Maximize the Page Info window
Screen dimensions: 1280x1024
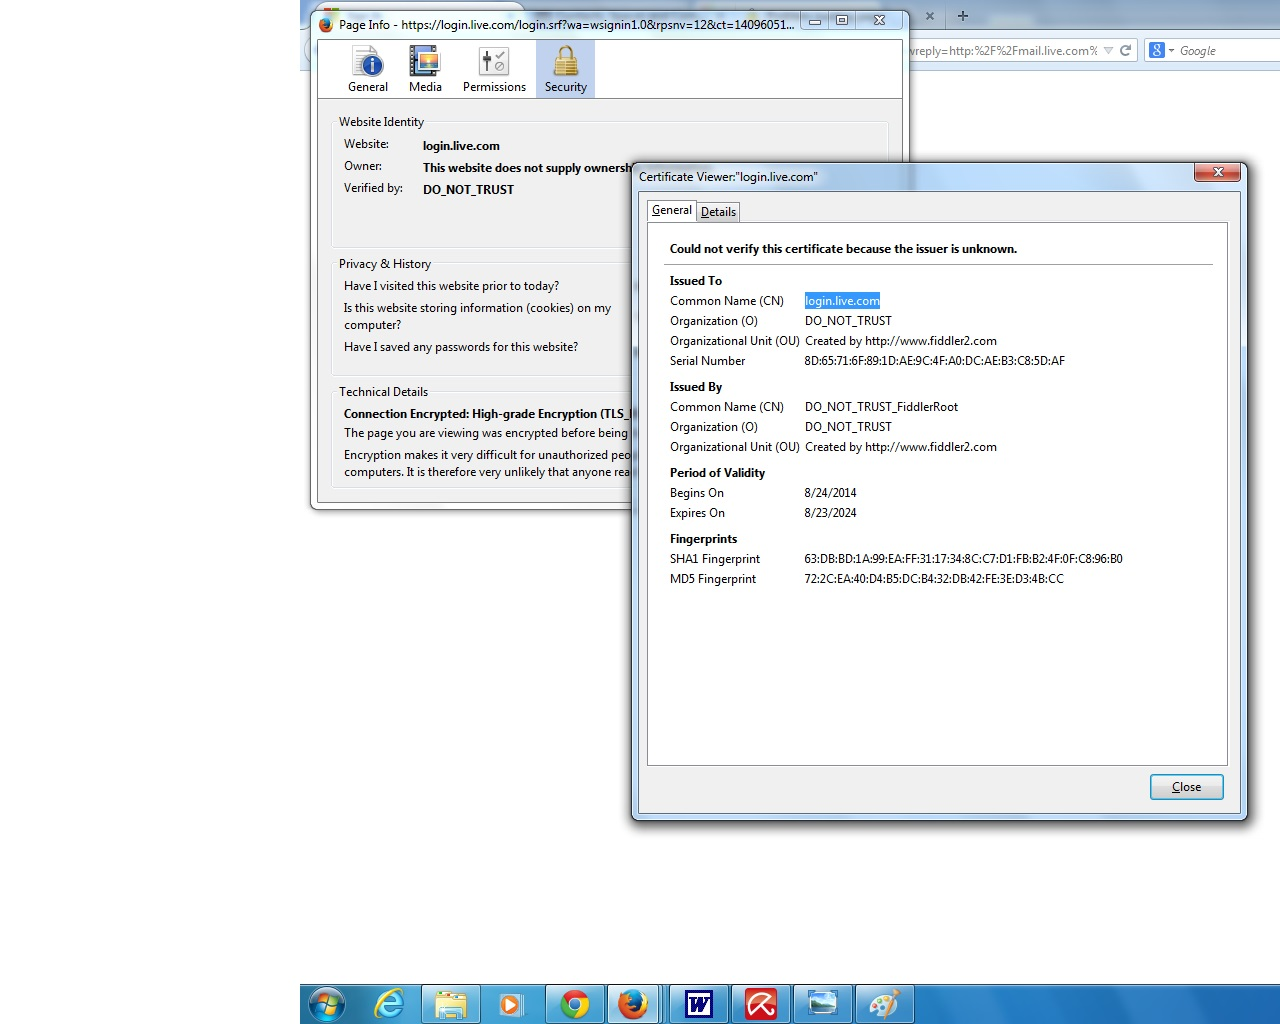click(842, 20)
